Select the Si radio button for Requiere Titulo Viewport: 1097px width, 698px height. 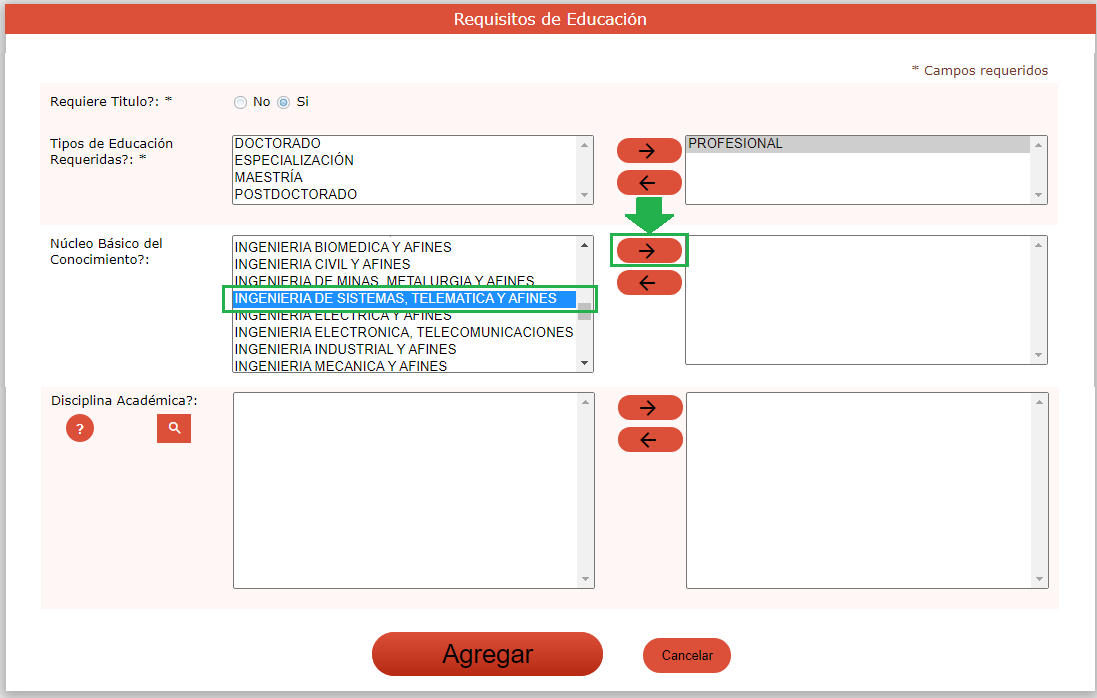283,102
